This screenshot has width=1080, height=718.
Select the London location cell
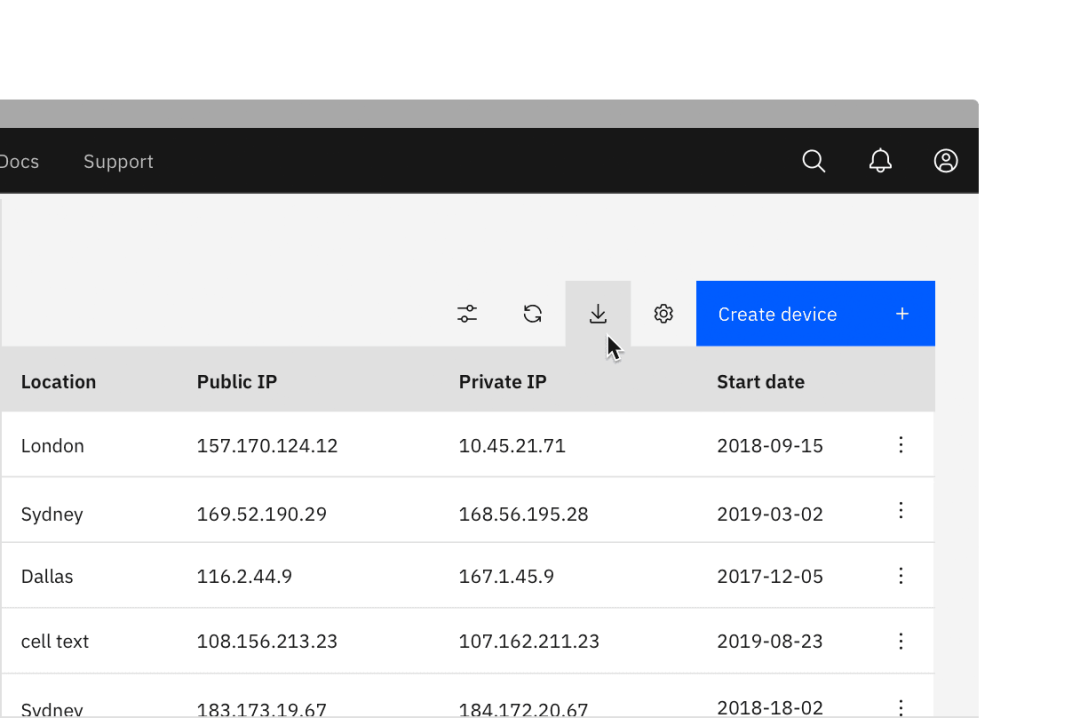pyautogui.click(x=52, y=446)
